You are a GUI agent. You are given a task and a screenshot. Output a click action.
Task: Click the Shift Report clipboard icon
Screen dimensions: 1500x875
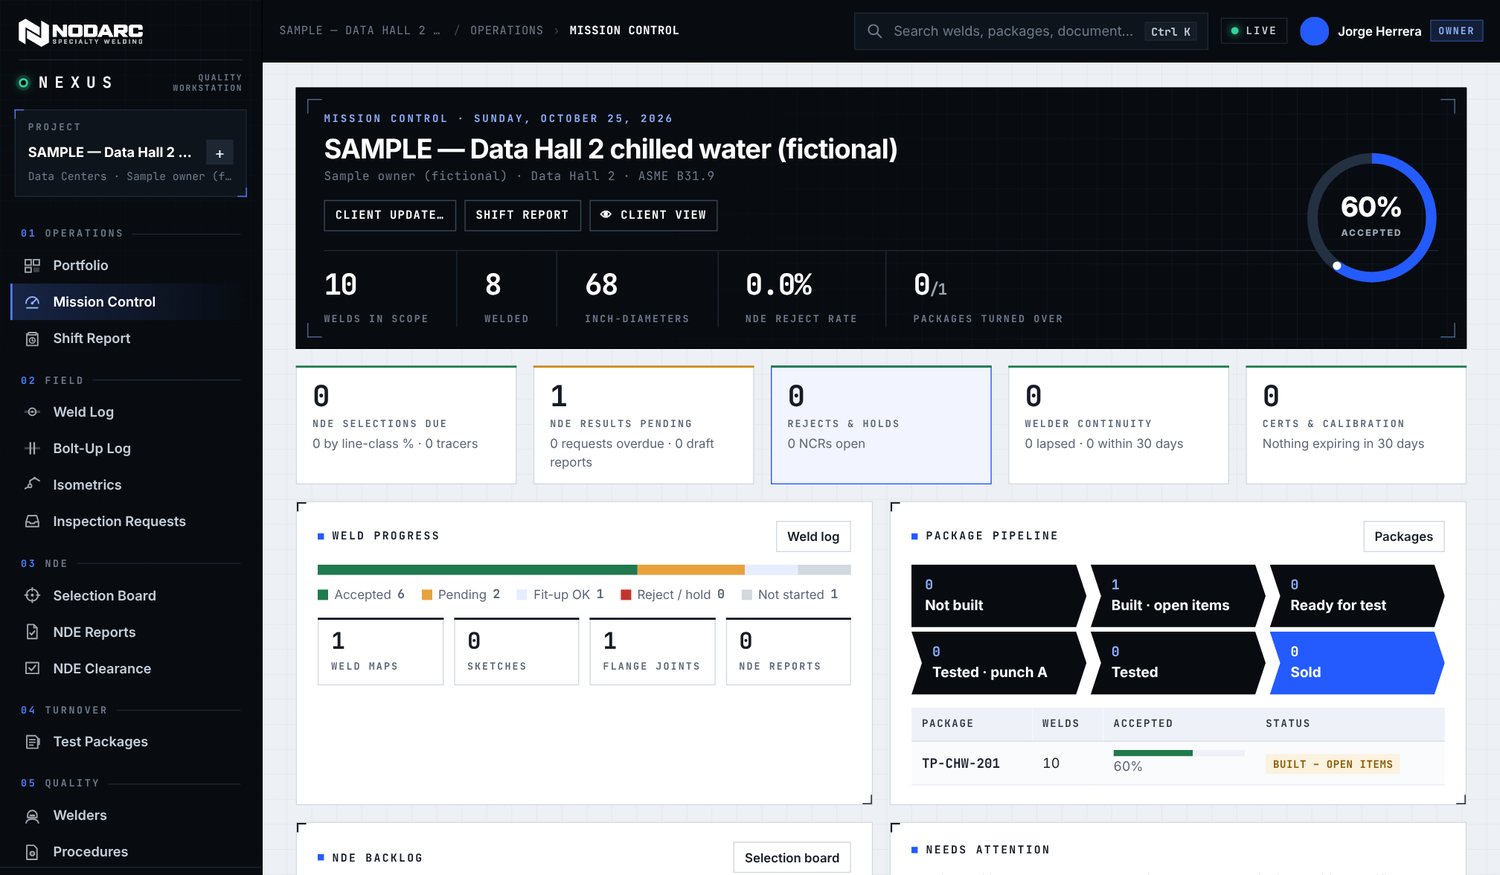(x=32, y=339)
